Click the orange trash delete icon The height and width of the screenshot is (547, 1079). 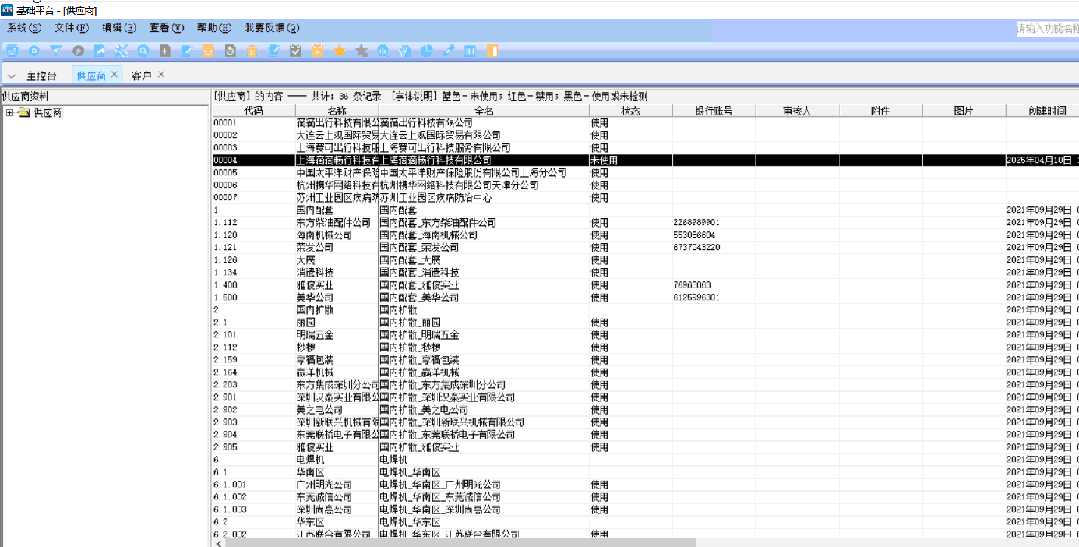[x=252, y=50]
